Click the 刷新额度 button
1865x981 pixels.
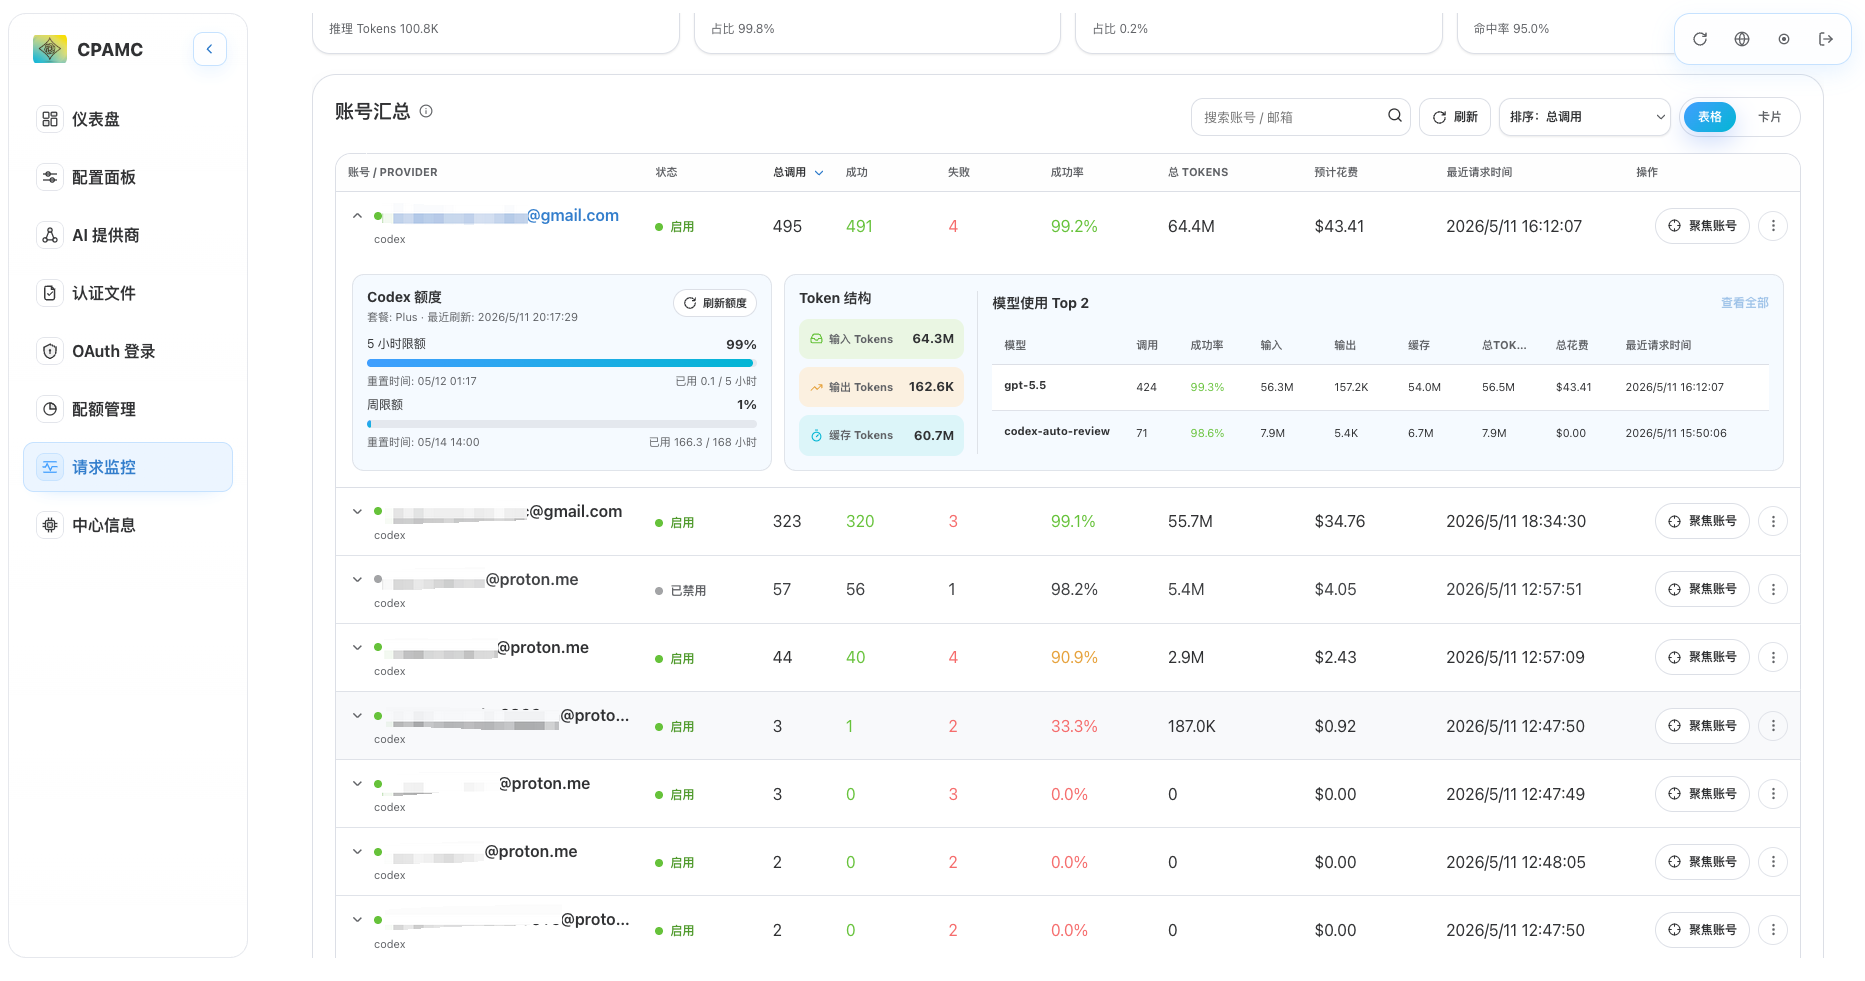(x=715, y=303)
